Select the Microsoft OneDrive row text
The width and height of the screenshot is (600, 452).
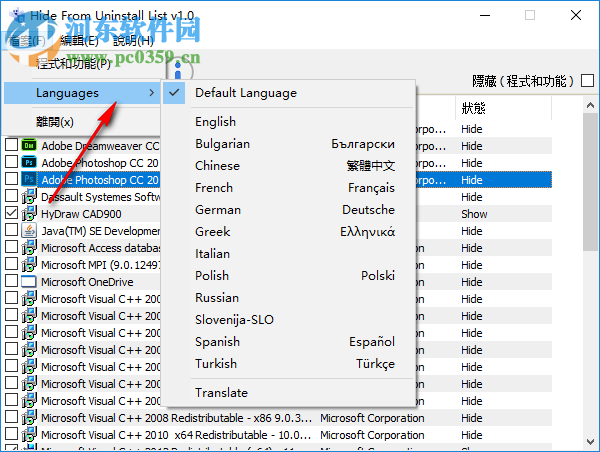point(87,282)
